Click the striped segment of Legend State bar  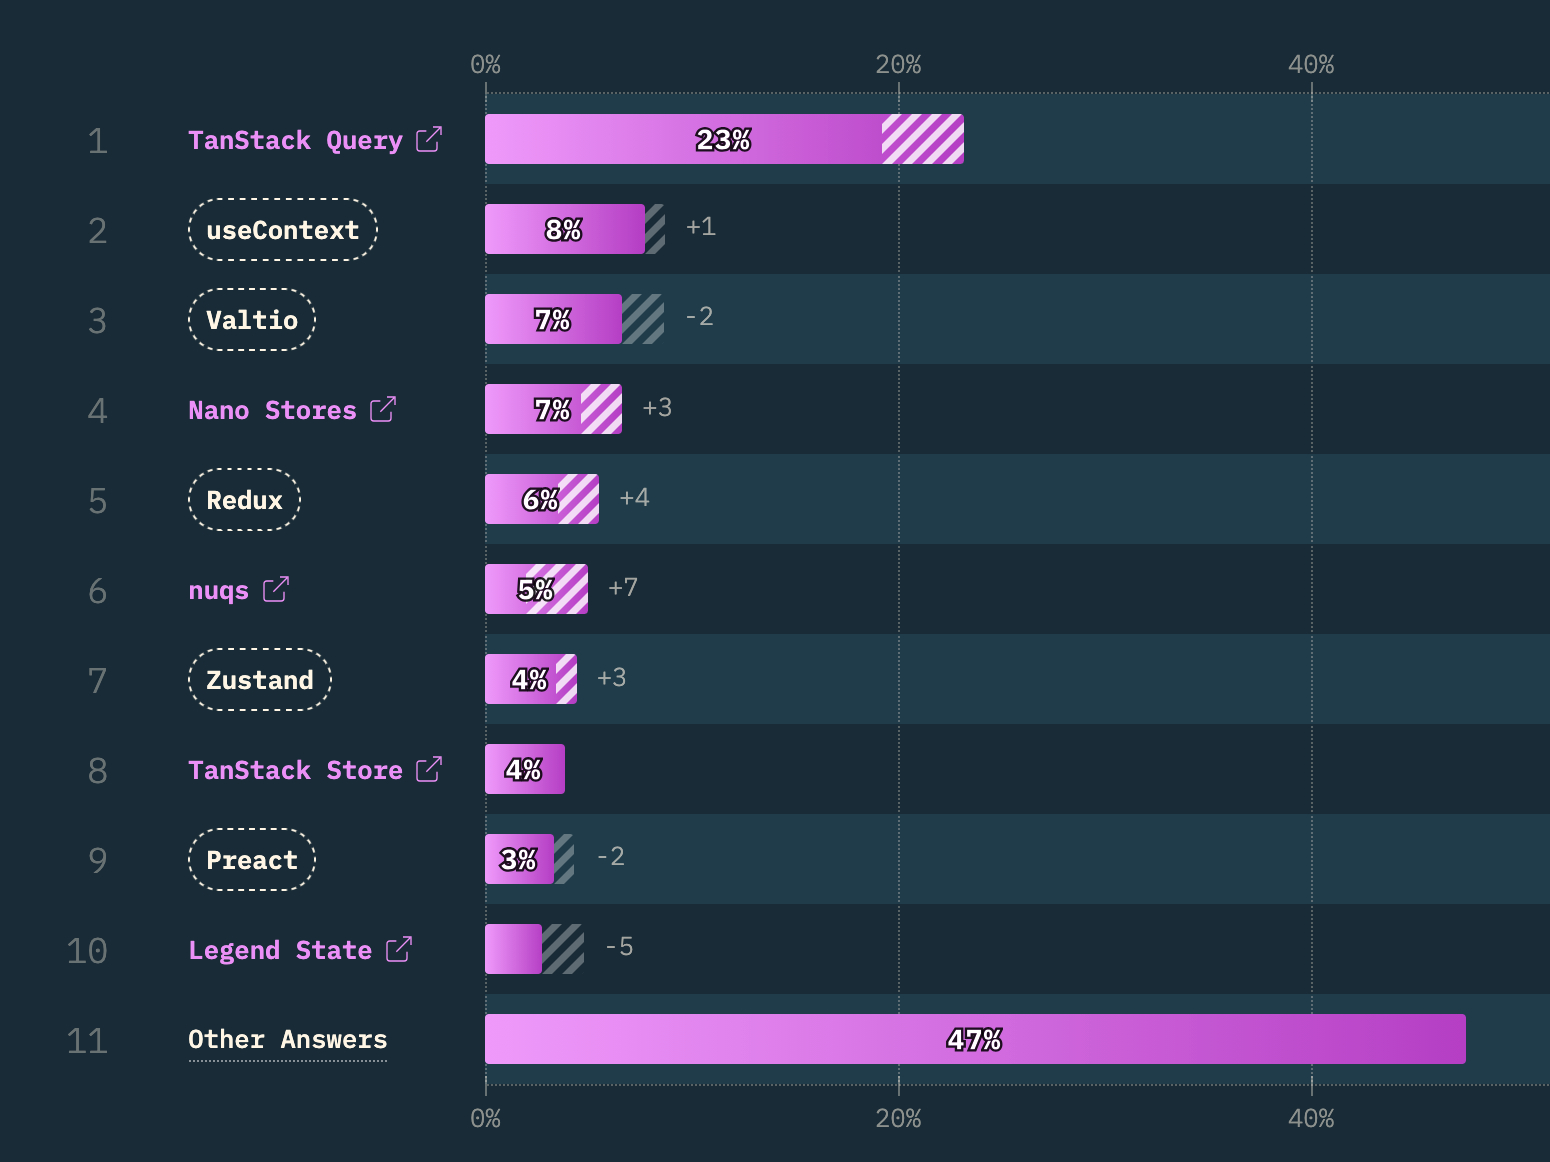563,949
